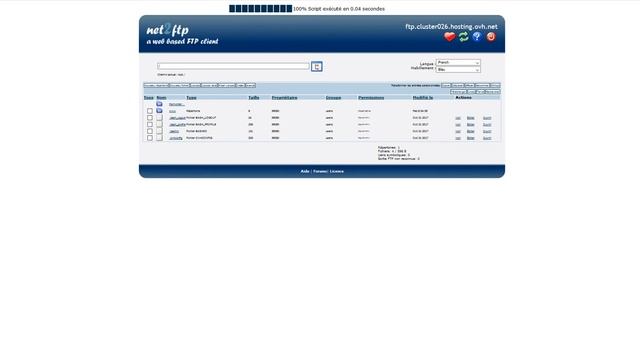Image resolution: width=640 pixels, height=360 pixels.
Task: Click the green refresh arrows icon
Action: click(x=463, y=37)
